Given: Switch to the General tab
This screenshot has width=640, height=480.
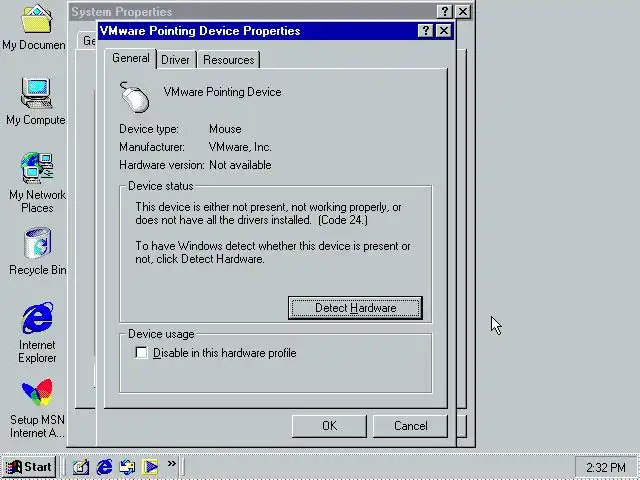Looking at the screenshot, I should pyautogui.click(x=131, y=58).
